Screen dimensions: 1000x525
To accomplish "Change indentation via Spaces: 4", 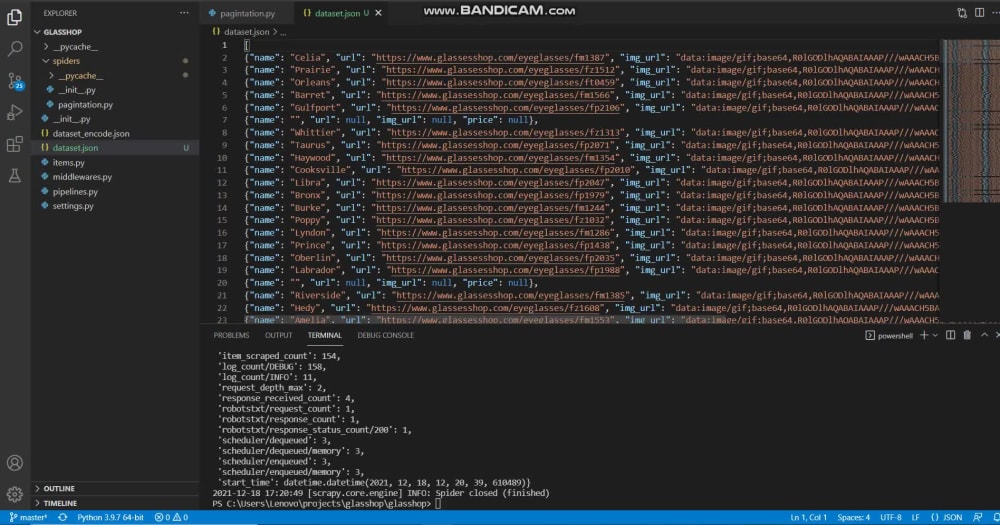I will pos(853,517).
